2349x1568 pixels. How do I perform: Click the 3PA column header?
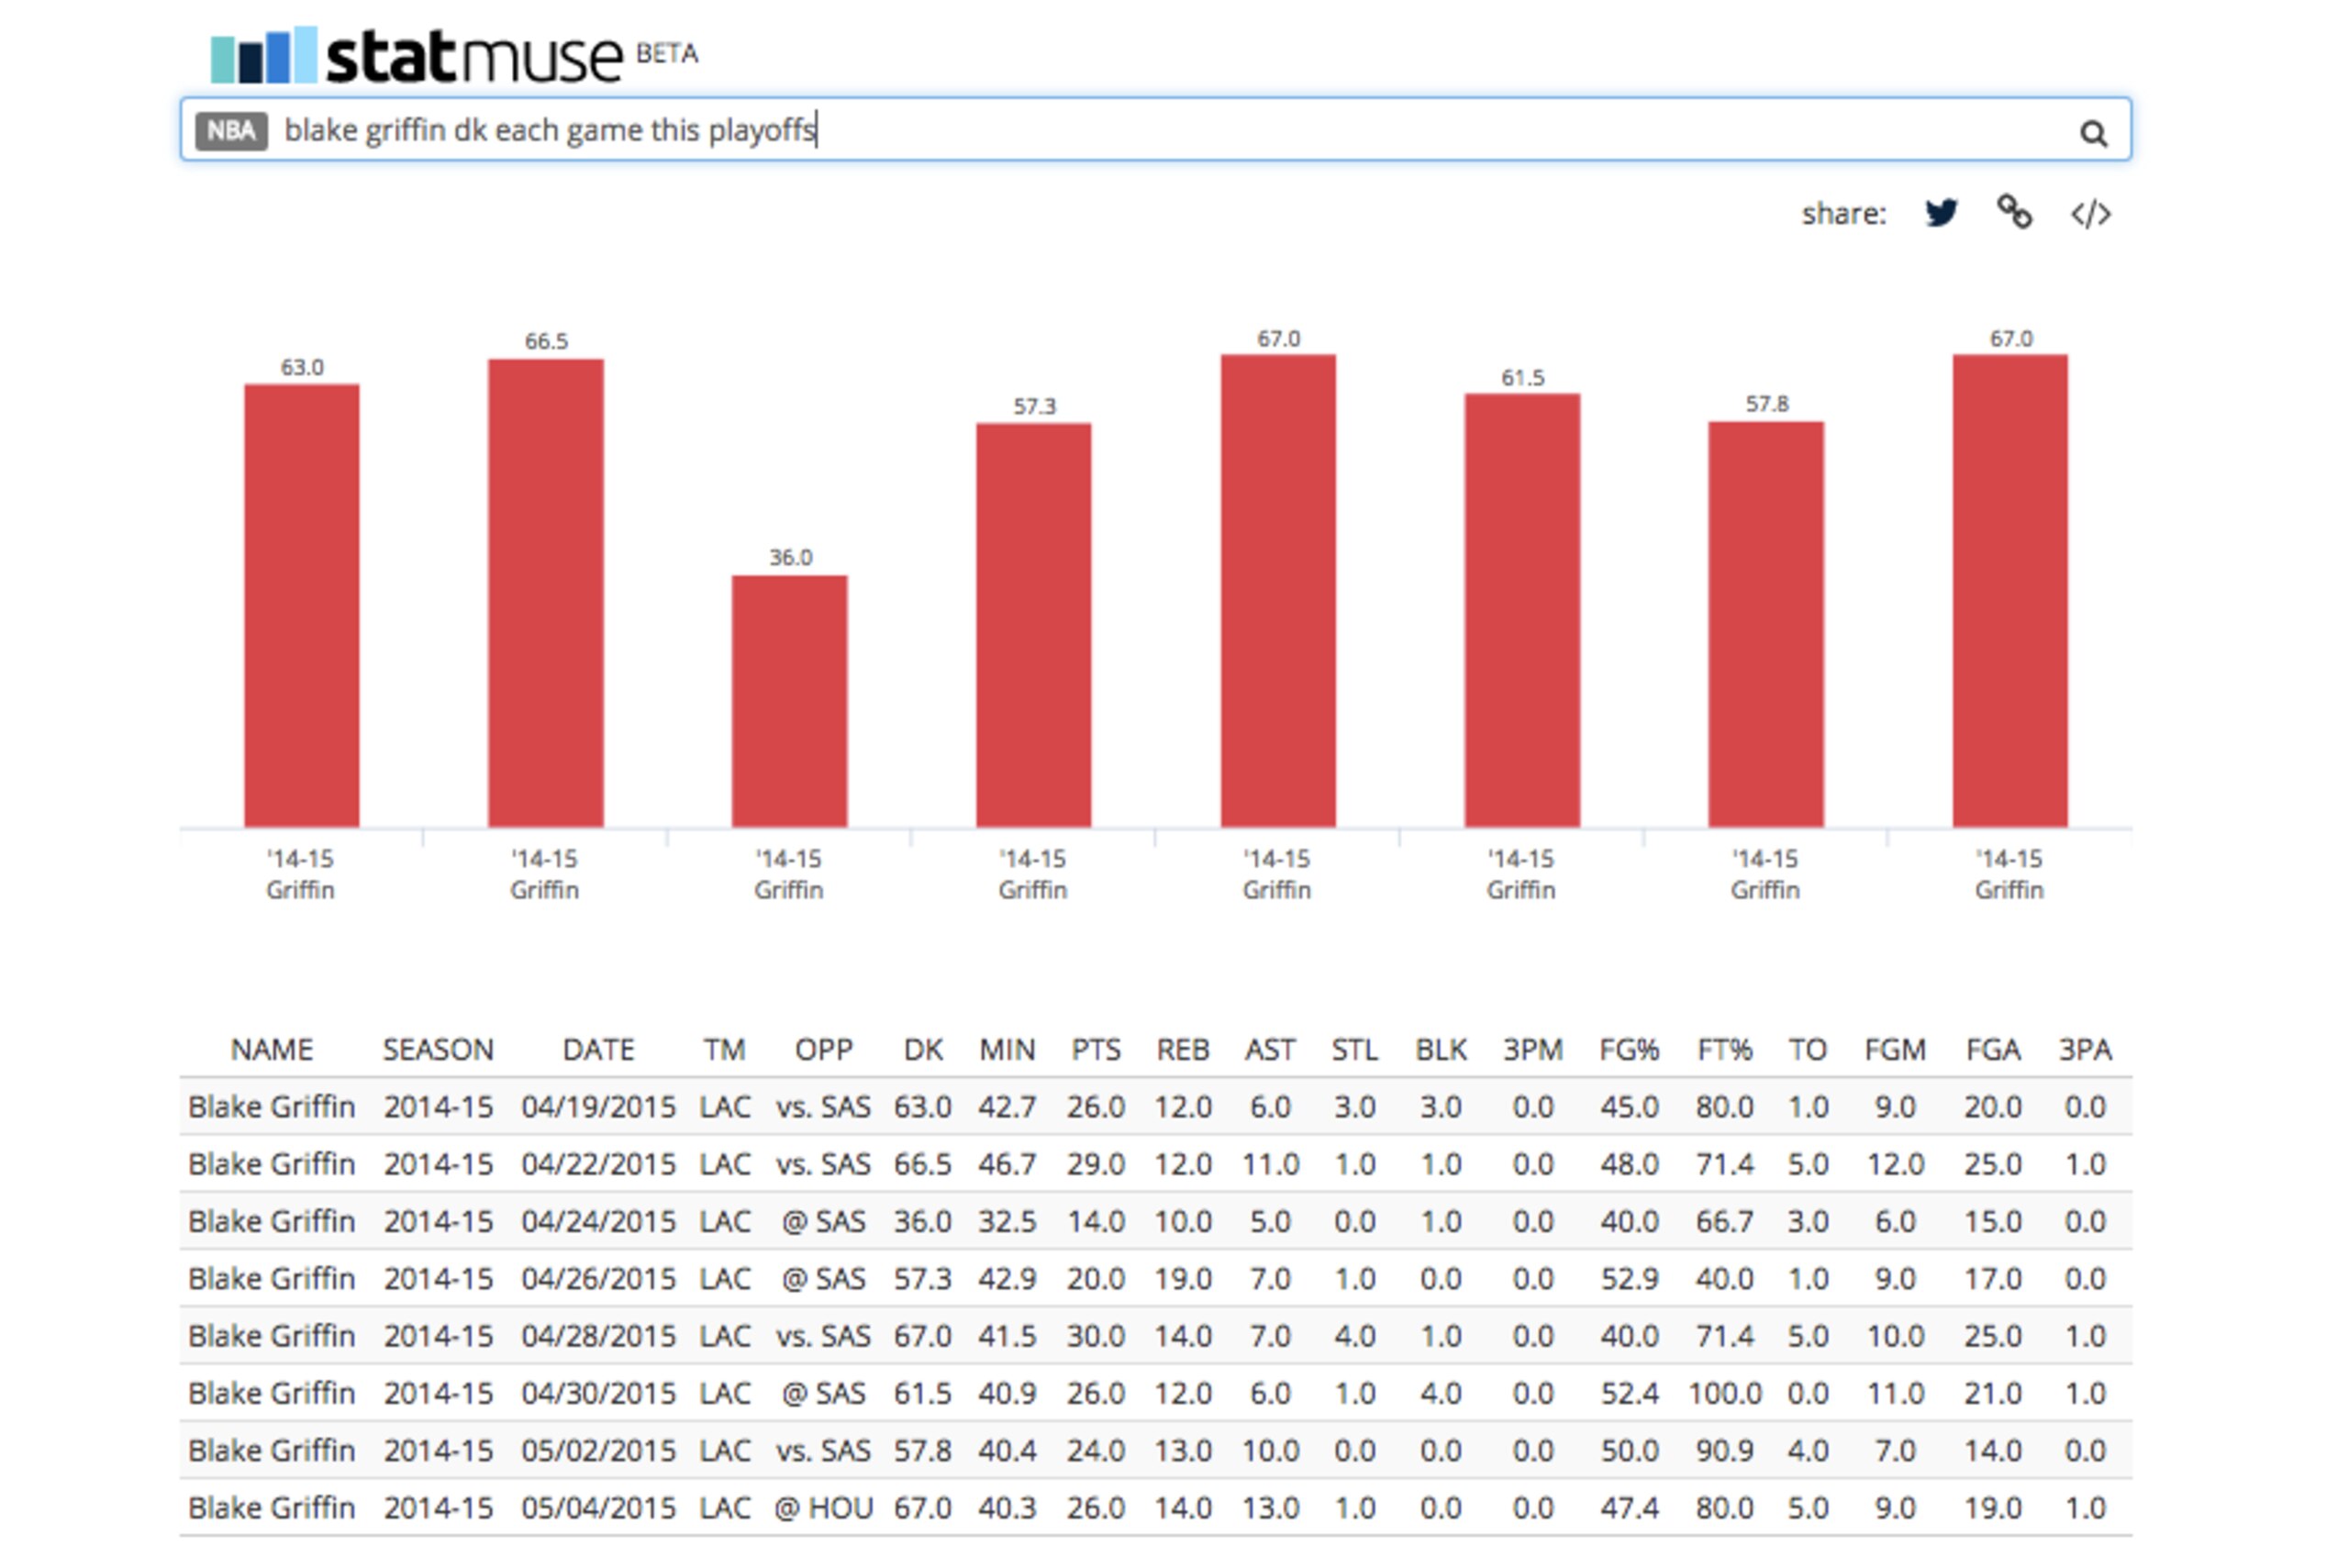pyautogui.click(x=2085, y=1049)
